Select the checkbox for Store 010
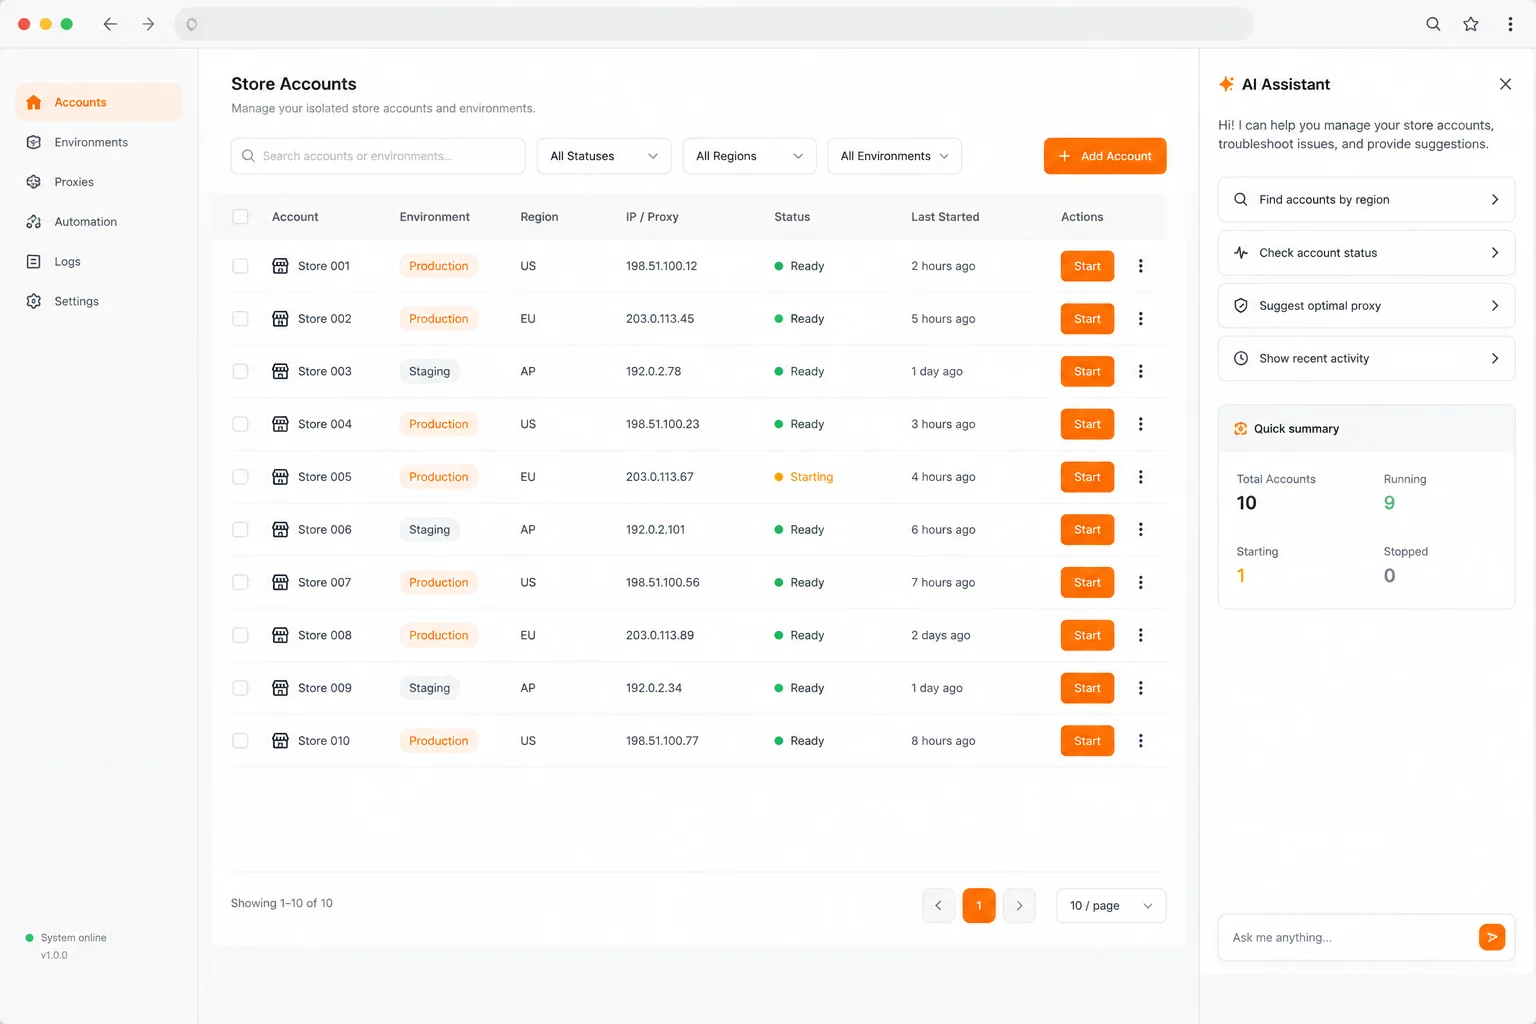This screenshot has width=1536, height=1024. pos(240,741)
